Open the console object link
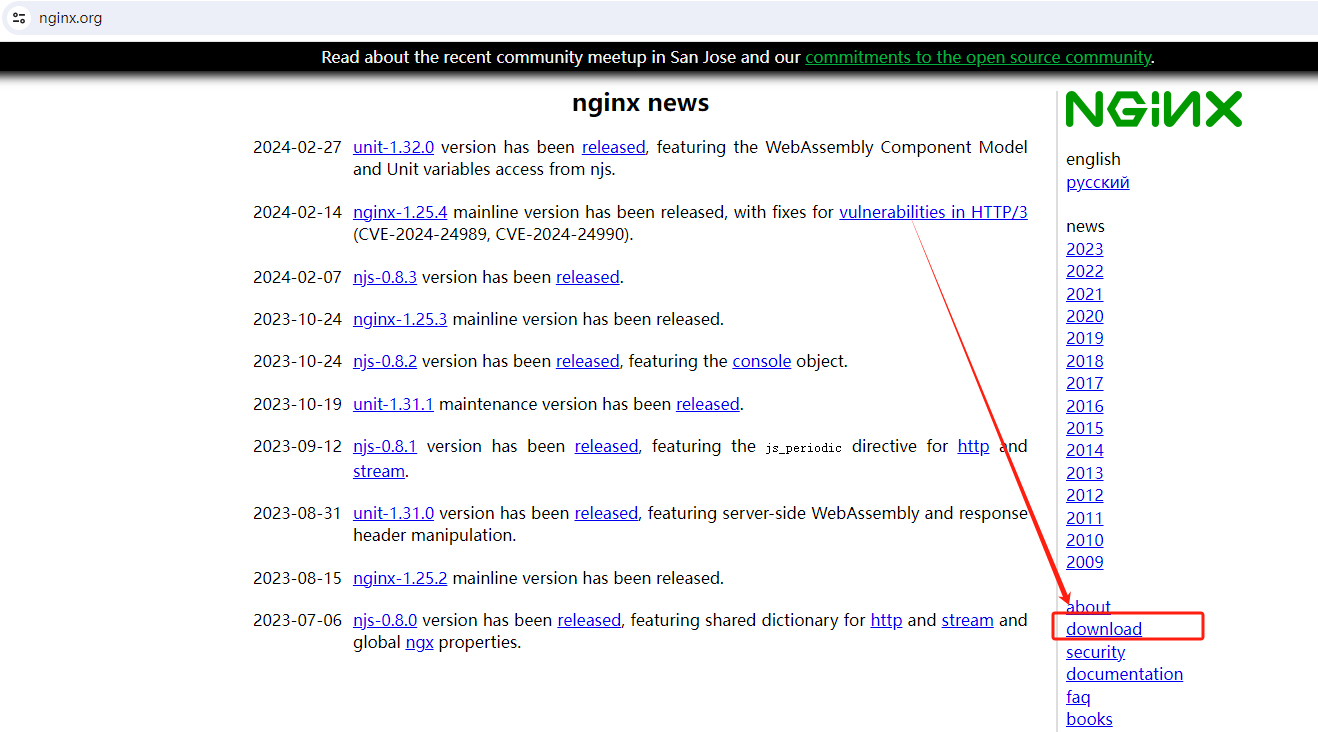The height and width of the screenshot is (732, 1318). click(761, 361)
